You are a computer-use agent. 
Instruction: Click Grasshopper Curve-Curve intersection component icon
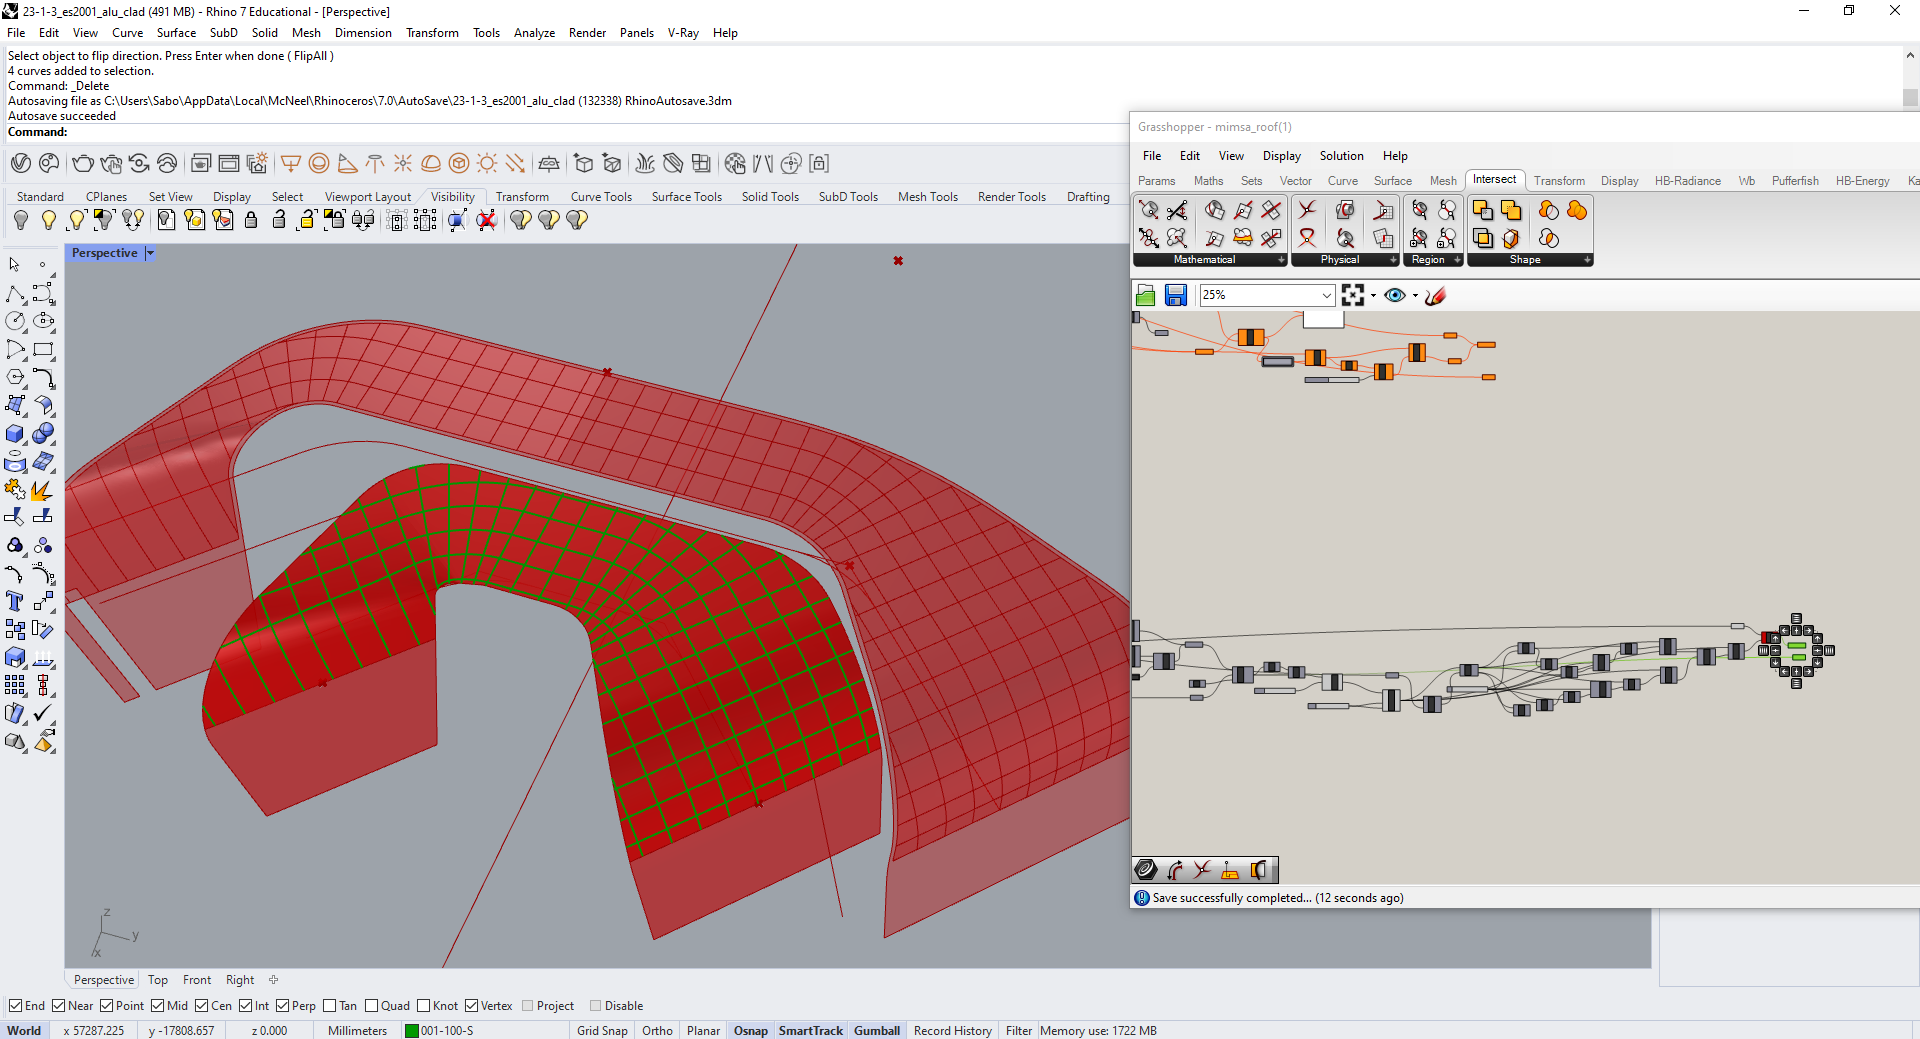(x=1307, y=209)
